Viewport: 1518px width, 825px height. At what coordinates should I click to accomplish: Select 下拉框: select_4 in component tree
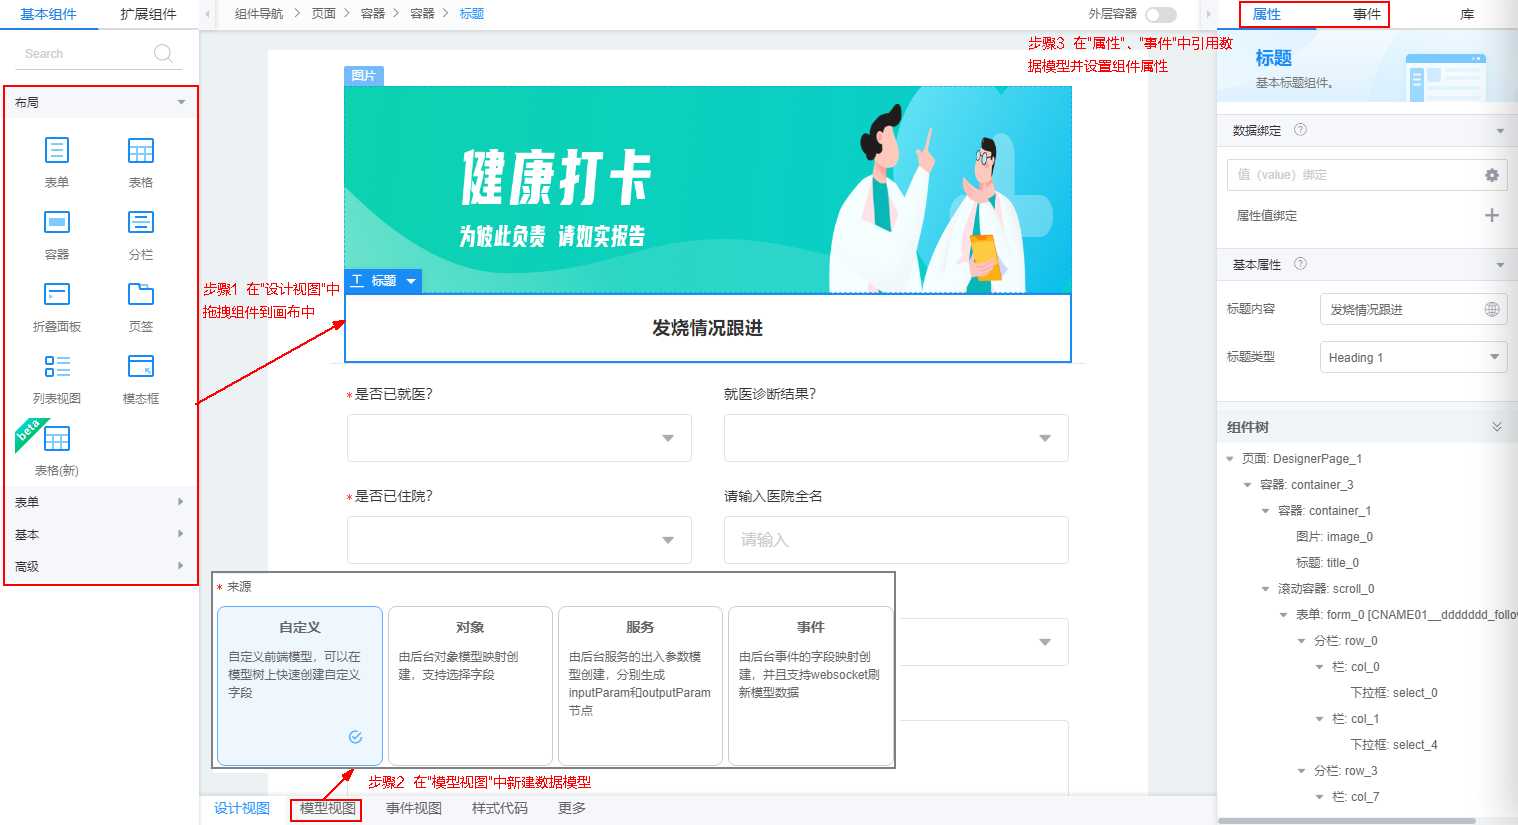[1394, 745]
